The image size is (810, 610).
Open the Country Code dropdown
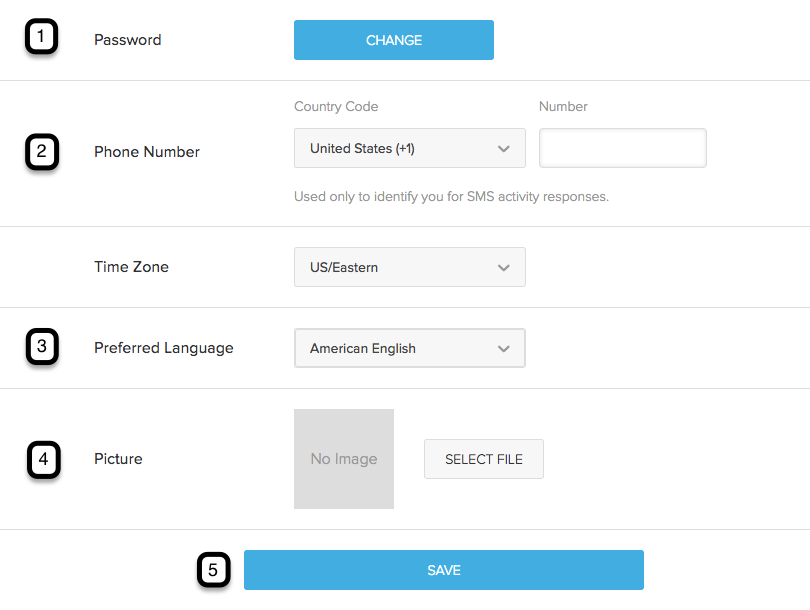point(409,148)
